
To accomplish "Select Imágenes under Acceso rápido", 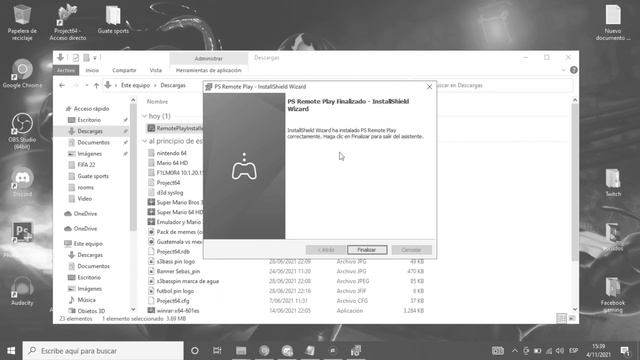I will point(89,154).
